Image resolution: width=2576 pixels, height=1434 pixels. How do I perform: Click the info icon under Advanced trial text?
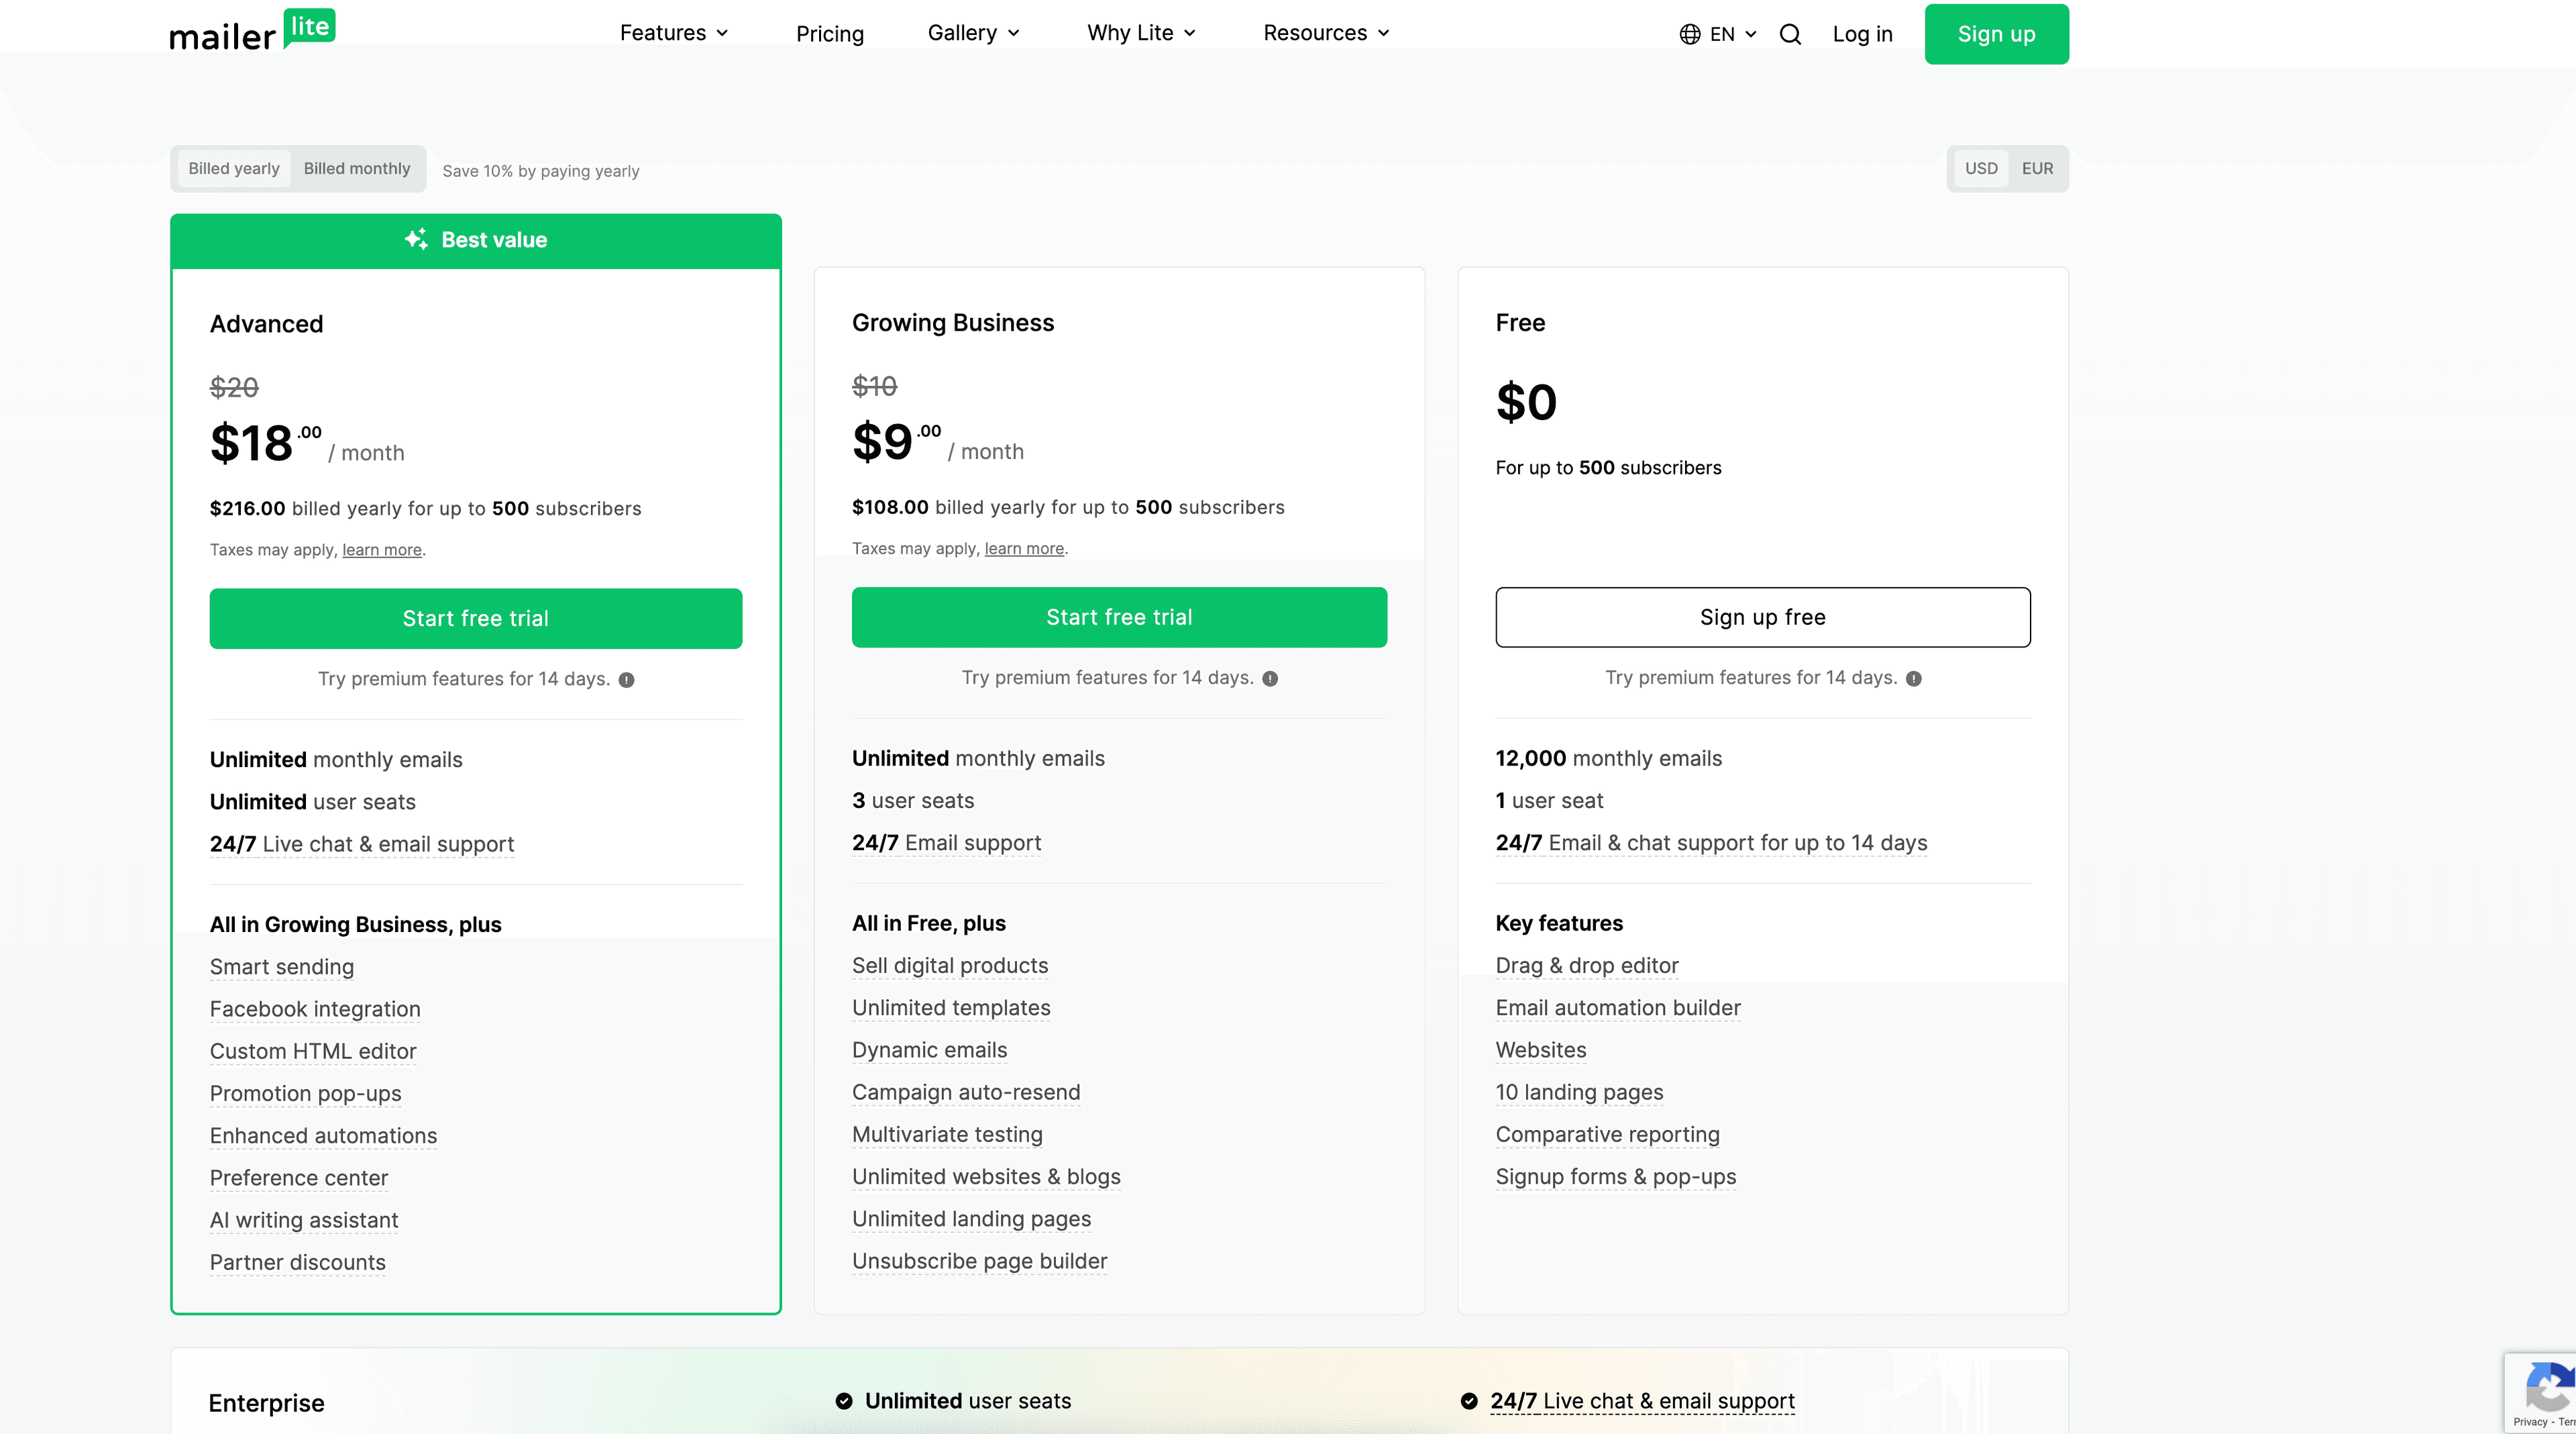click(x=627, y=679)
